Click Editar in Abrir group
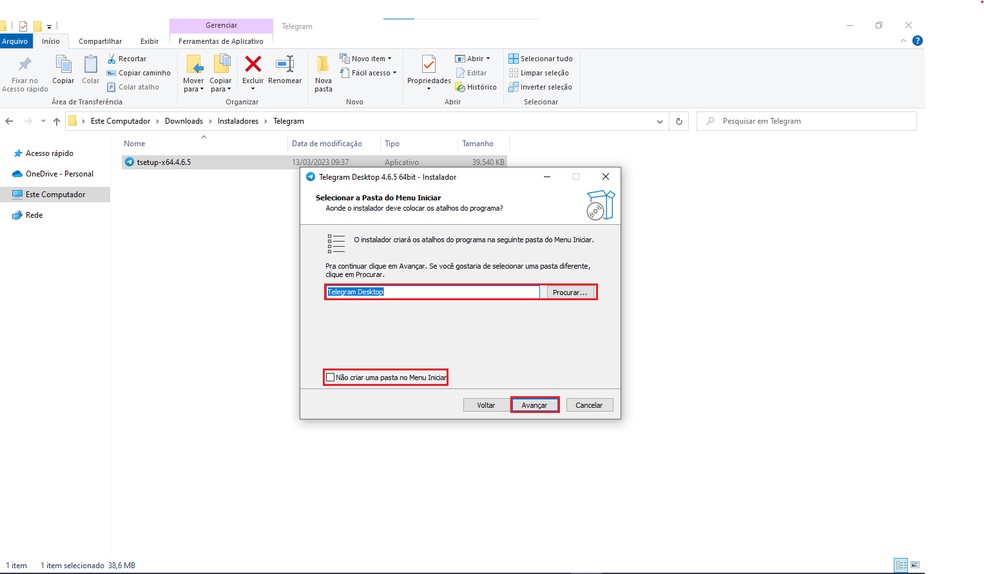 (x=471, y=73)
